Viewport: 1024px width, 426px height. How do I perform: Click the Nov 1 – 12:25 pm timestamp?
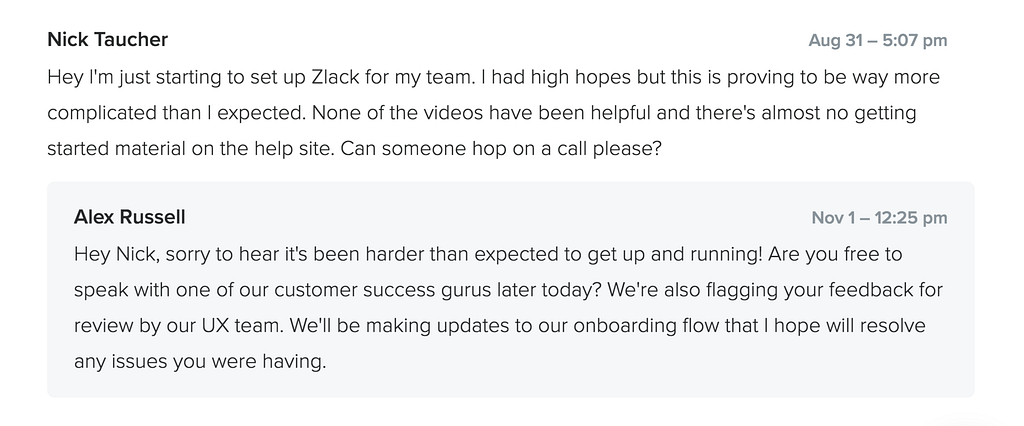pyautogui.click(x=879, y=218)
